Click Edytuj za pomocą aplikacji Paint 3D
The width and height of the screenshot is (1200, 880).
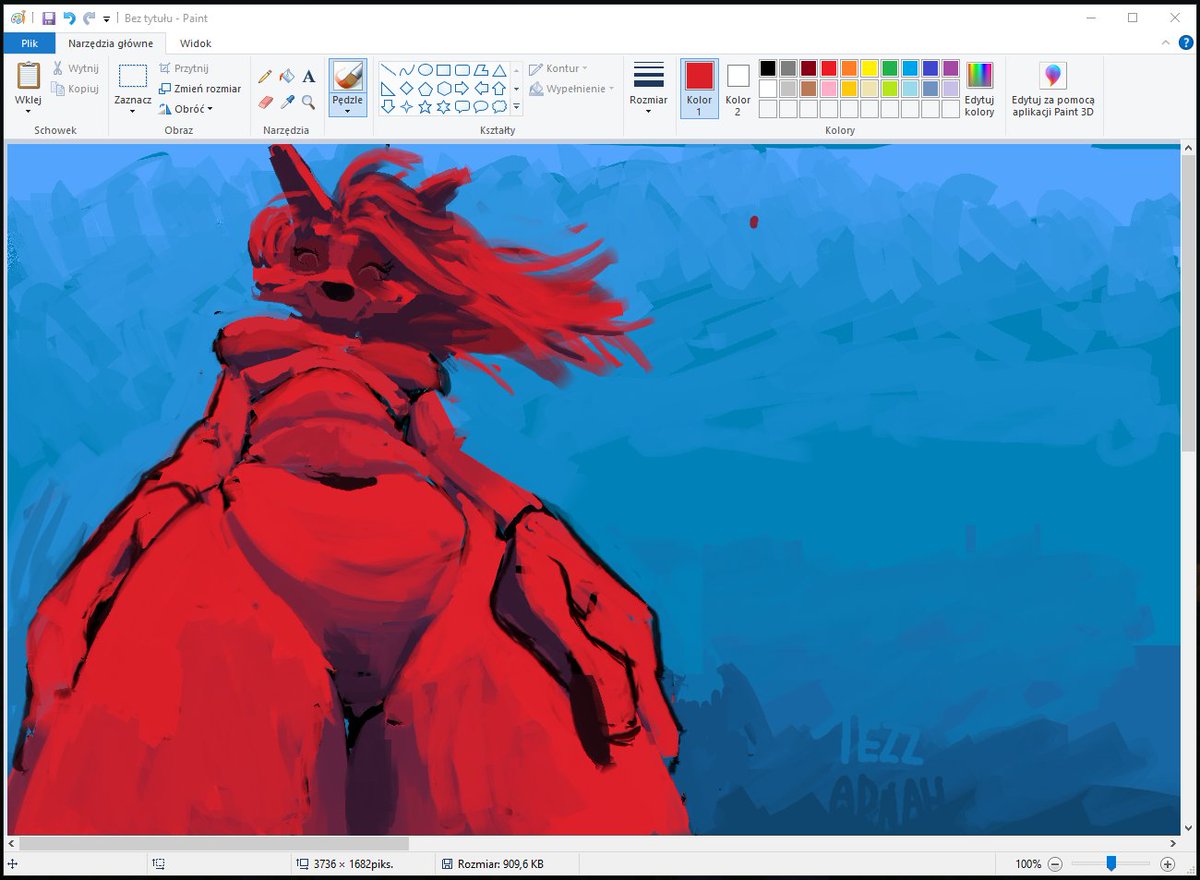[1053, 89]
